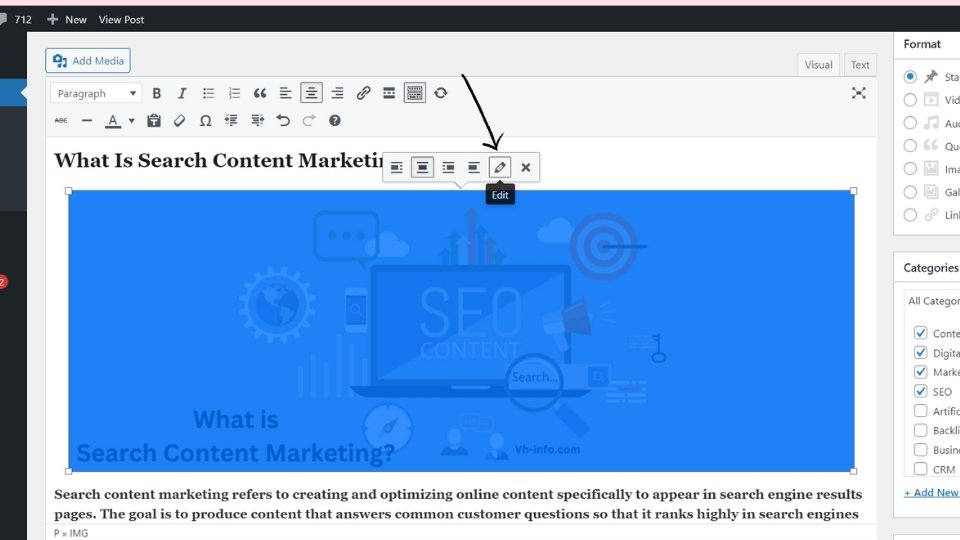960x540 pixels.
Task: Uncheck the SEO category checkbox
Action: pyautogui.click(x=920, y=391)
